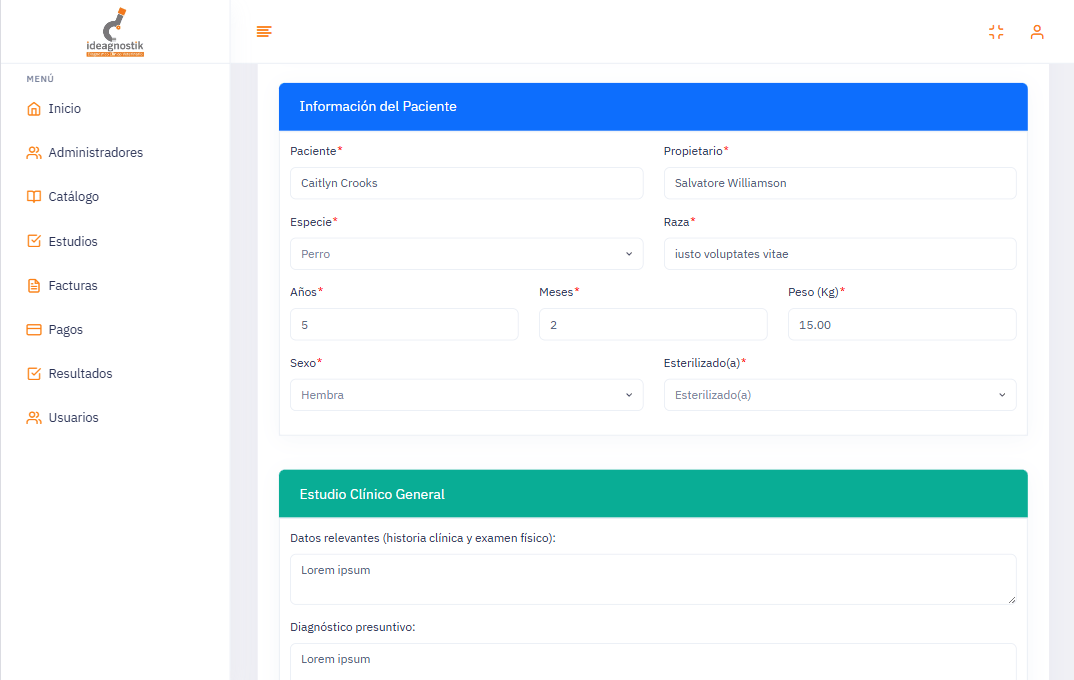1074x680 pixels.
Task: Open Estudios menu item
Action: 73,242
